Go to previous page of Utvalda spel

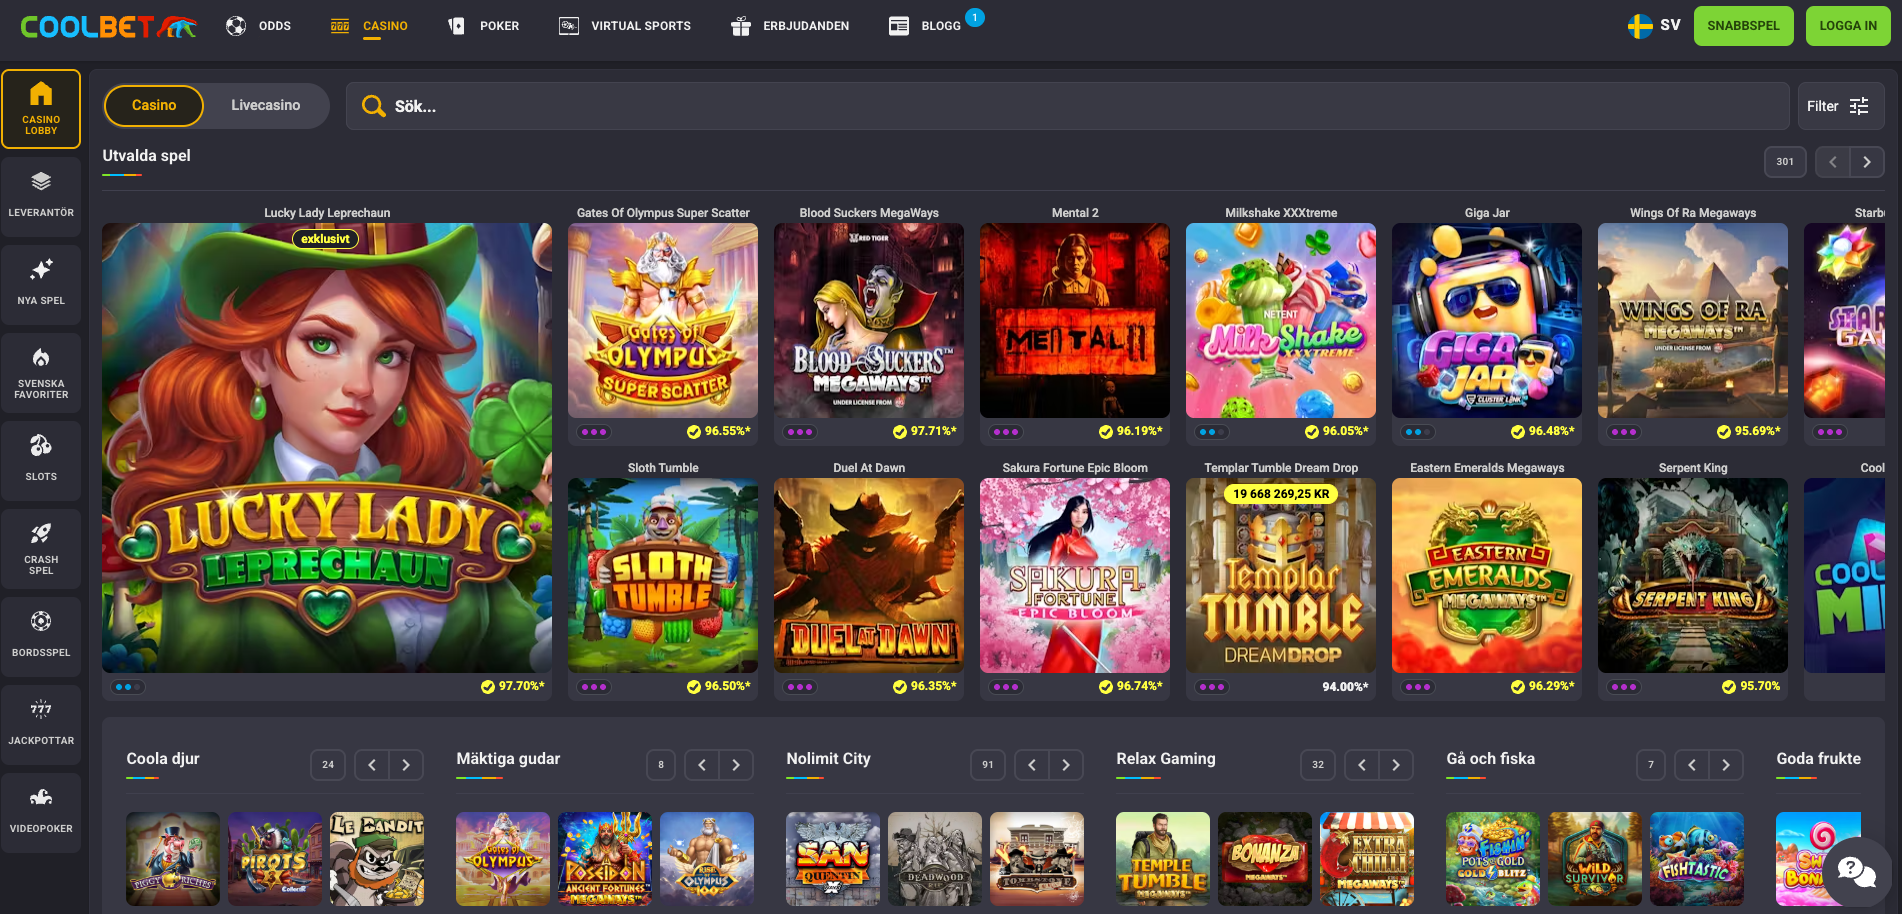coord(1832,162)
